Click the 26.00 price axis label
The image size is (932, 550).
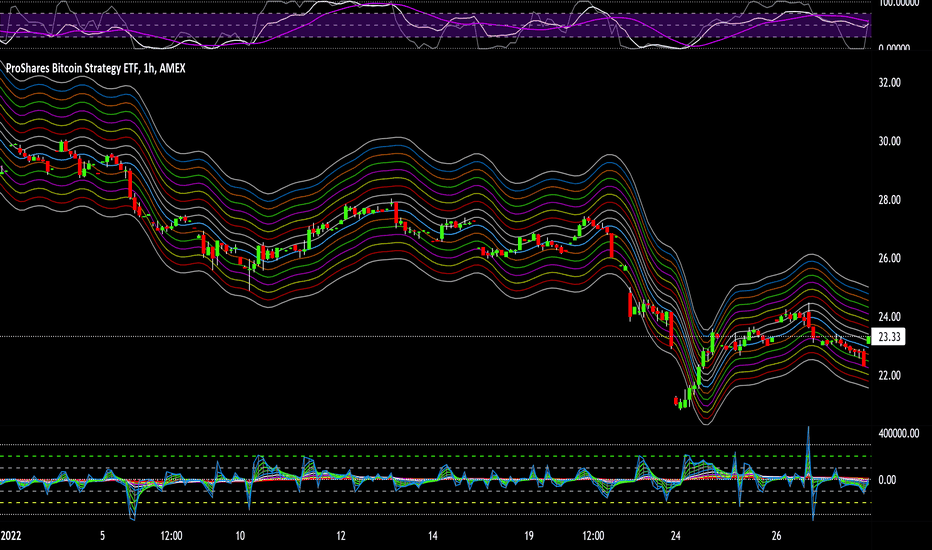(x=889, y=258)
